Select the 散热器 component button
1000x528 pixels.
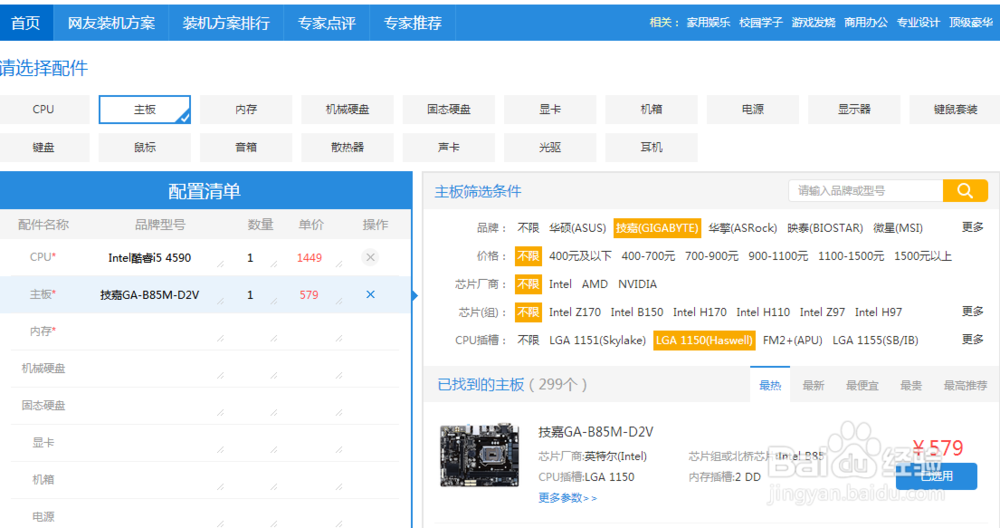tap(348, 147)
